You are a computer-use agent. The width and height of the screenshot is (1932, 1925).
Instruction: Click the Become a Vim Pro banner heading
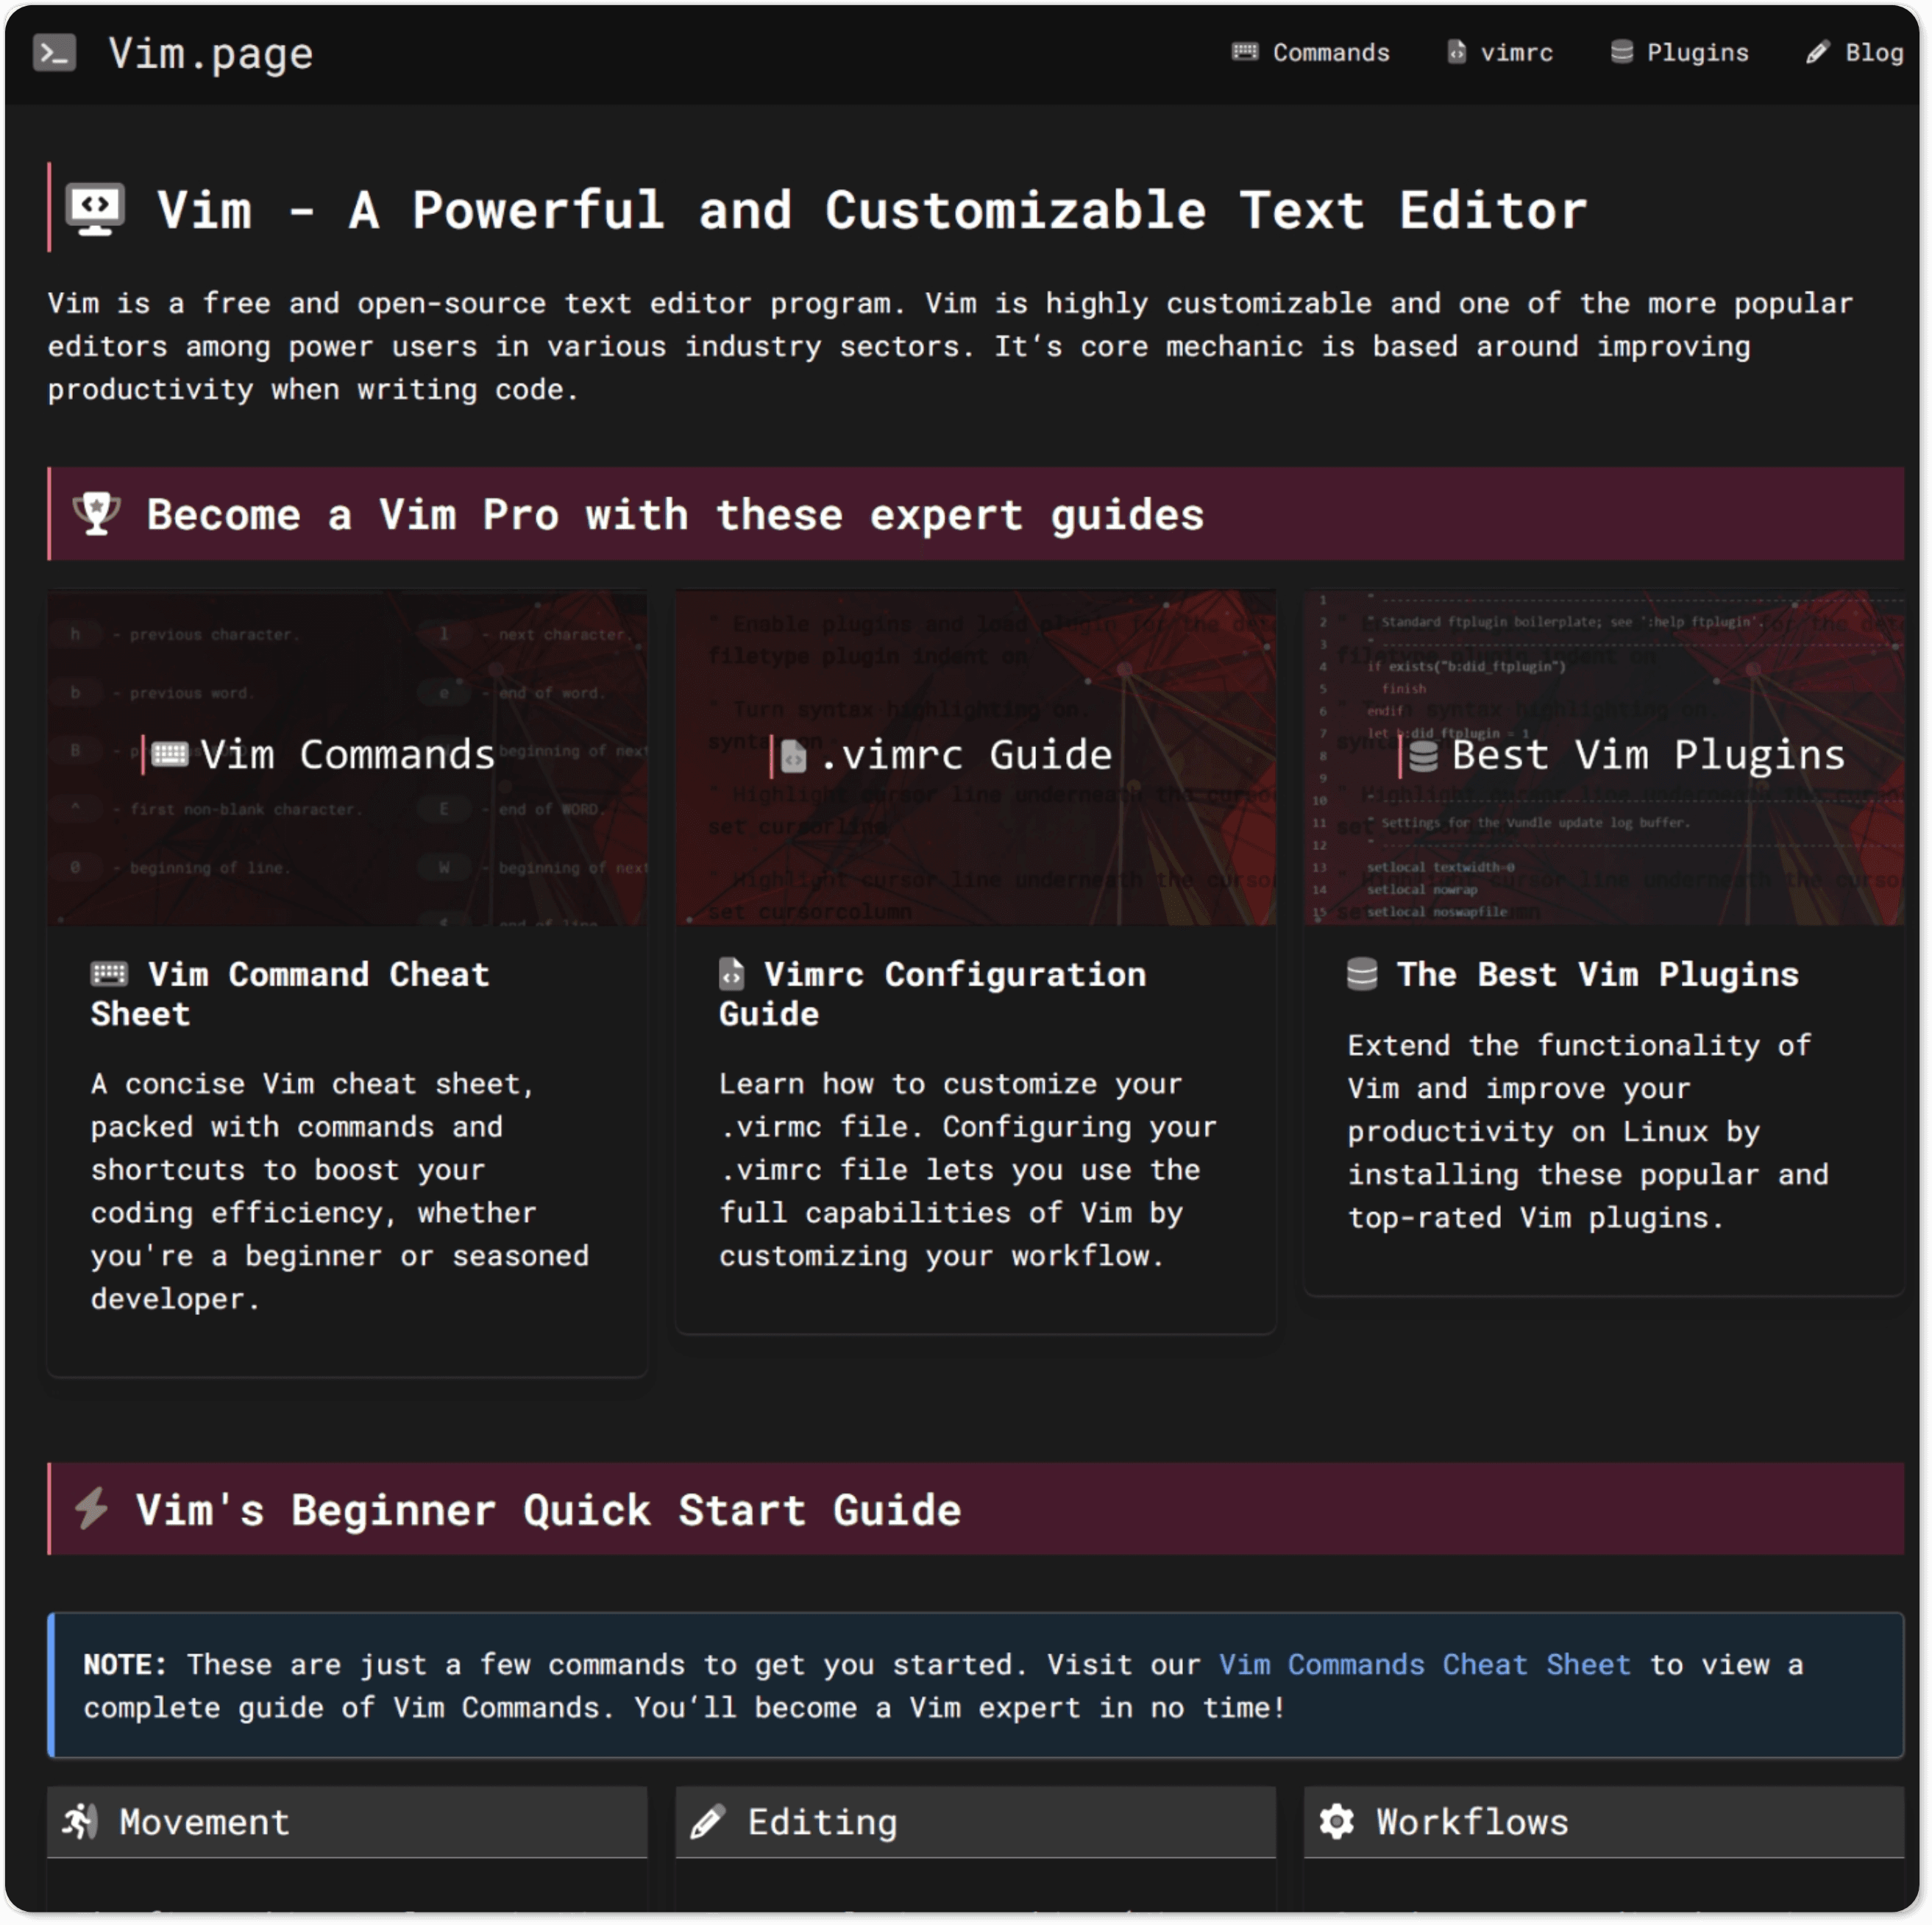[676, 514]
